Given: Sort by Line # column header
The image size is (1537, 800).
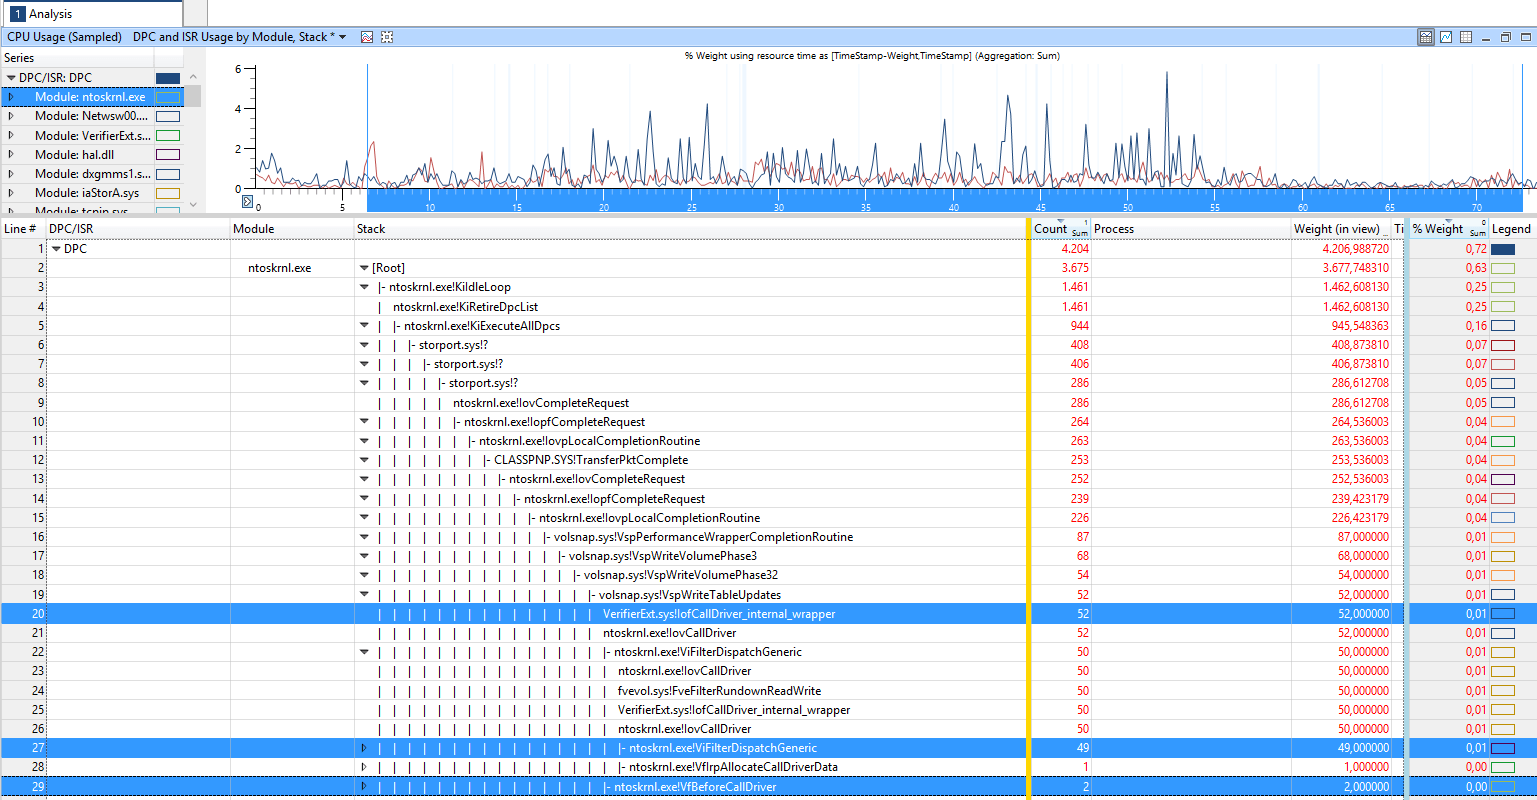Looking at the screenshot, I should (23, 229).
